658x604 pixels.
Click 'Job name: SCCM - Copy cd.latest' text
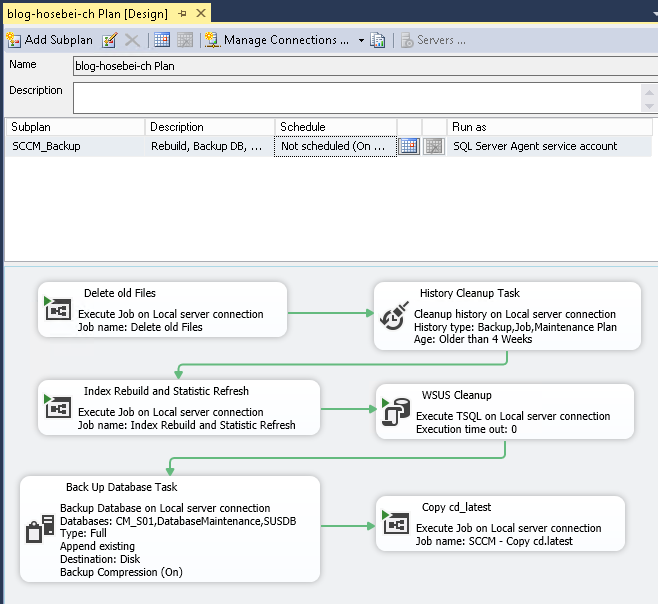(494, 541)
